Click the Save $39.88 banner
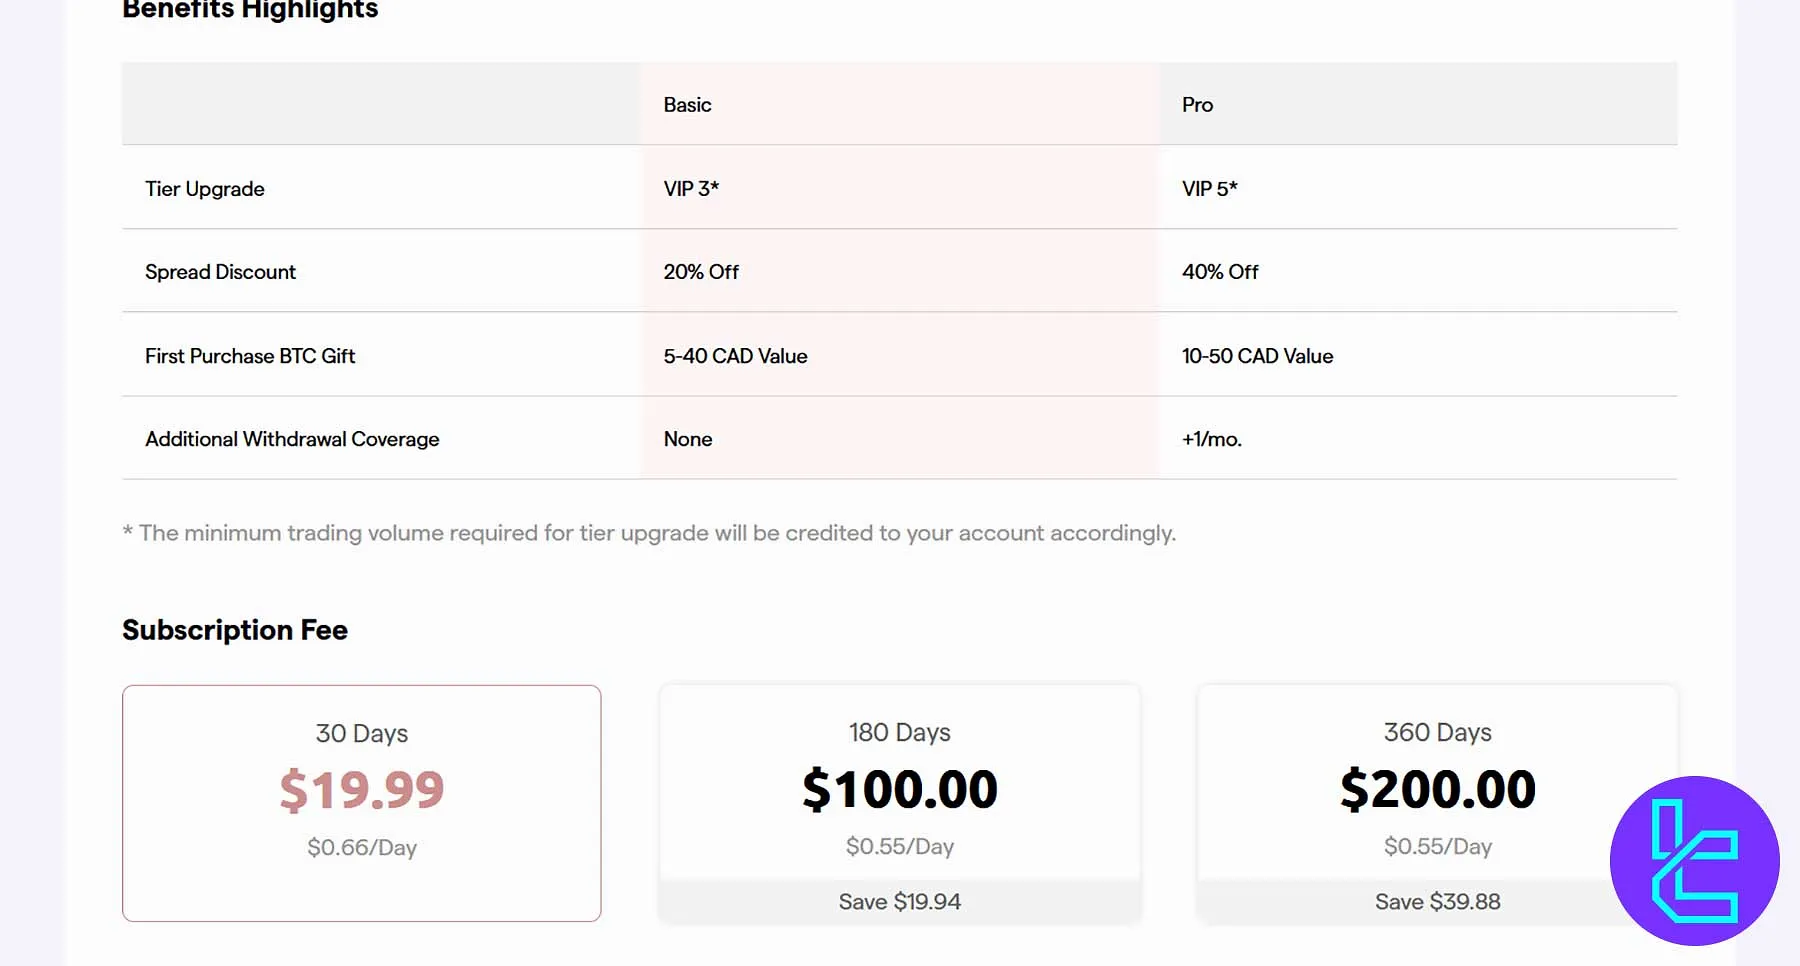This screenshot has width=1800, height=966. 1437,901
